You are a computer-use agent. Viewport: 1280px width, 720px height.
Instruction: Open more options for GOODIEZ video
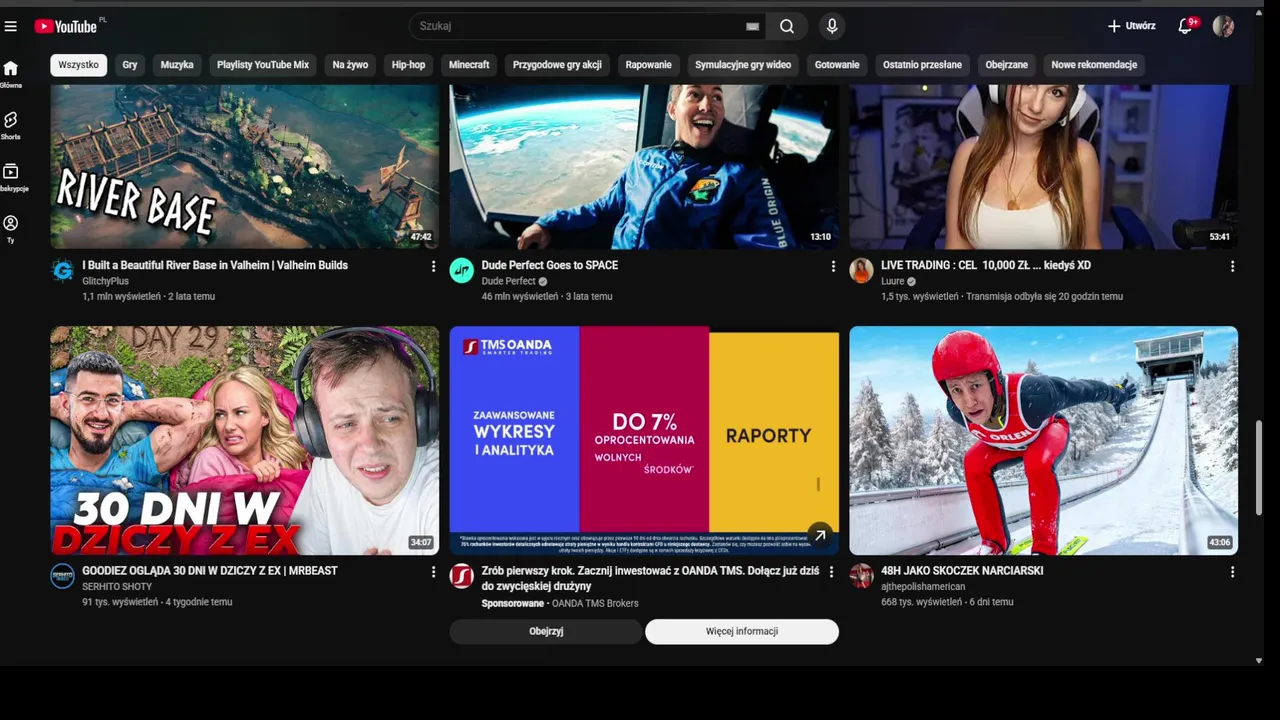click(433, 572)
